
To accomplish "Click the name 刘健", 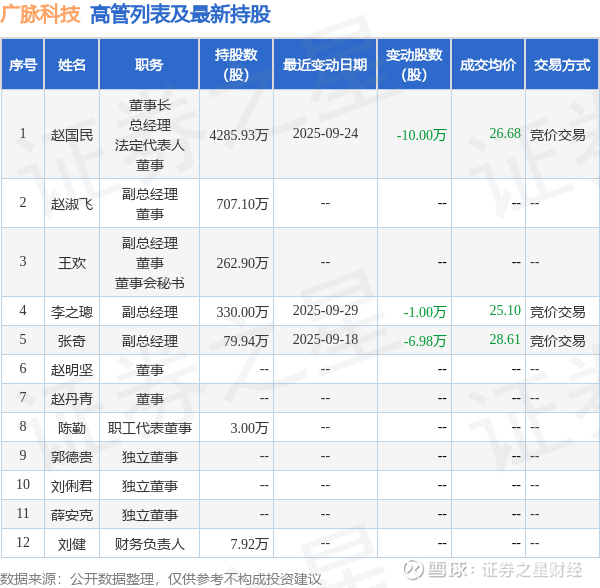I will pyautogui.click(x=72, y=544).
